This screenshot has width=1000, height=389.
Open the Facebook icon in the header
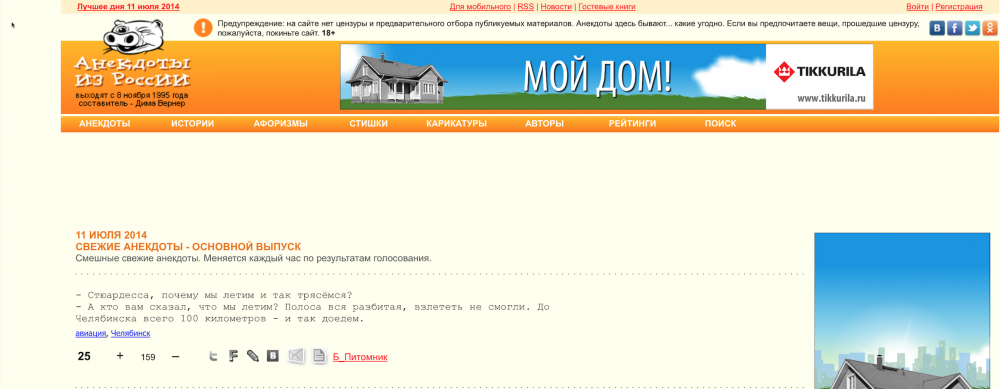click(954, 27)
